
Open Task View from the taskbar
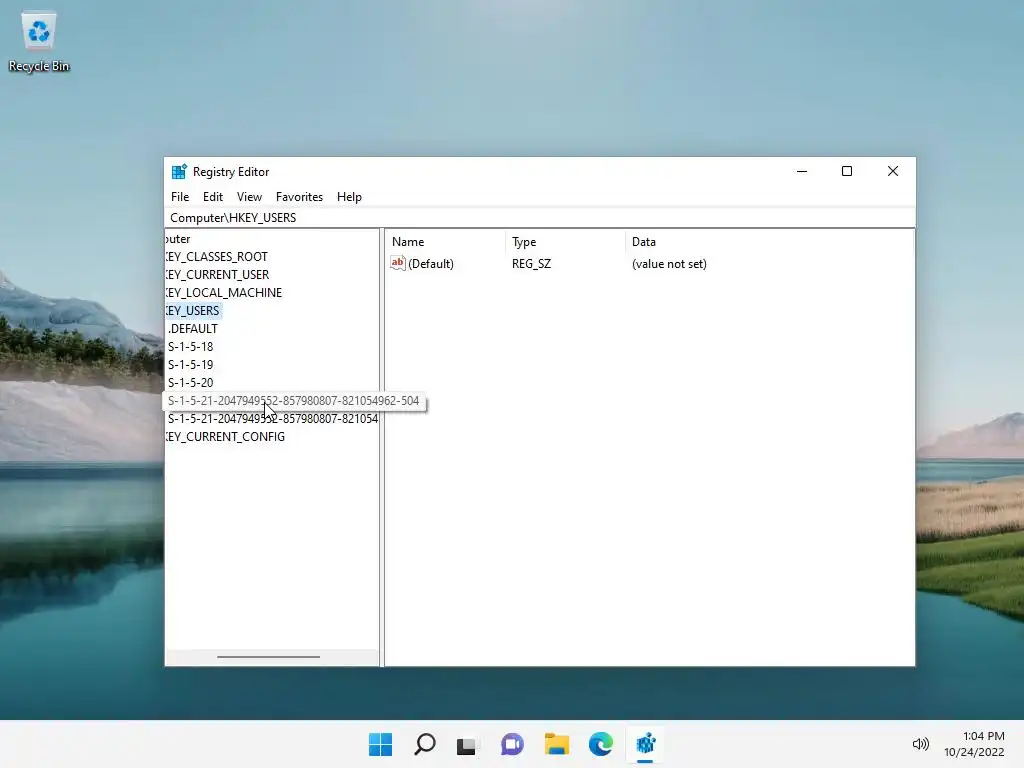466,744
